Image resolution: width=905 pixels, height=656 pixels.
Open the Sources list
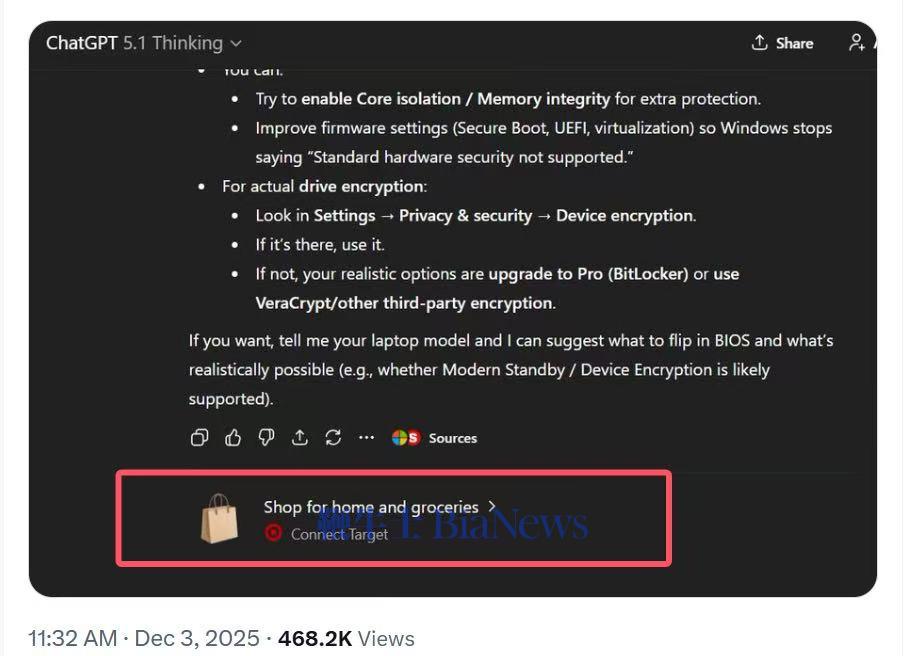(x=452, y=438)
